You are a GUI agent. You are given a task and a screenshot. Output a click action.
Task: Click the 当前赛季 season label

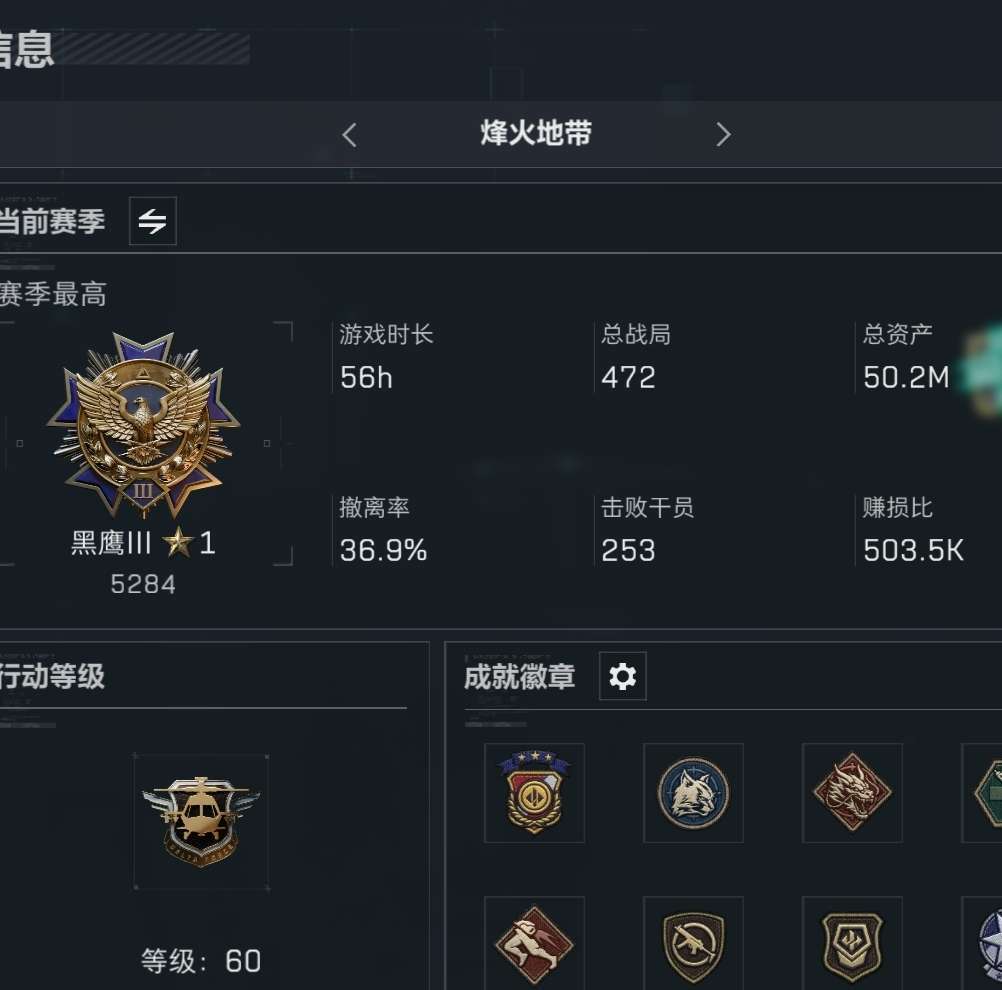[x=52, y=221]
